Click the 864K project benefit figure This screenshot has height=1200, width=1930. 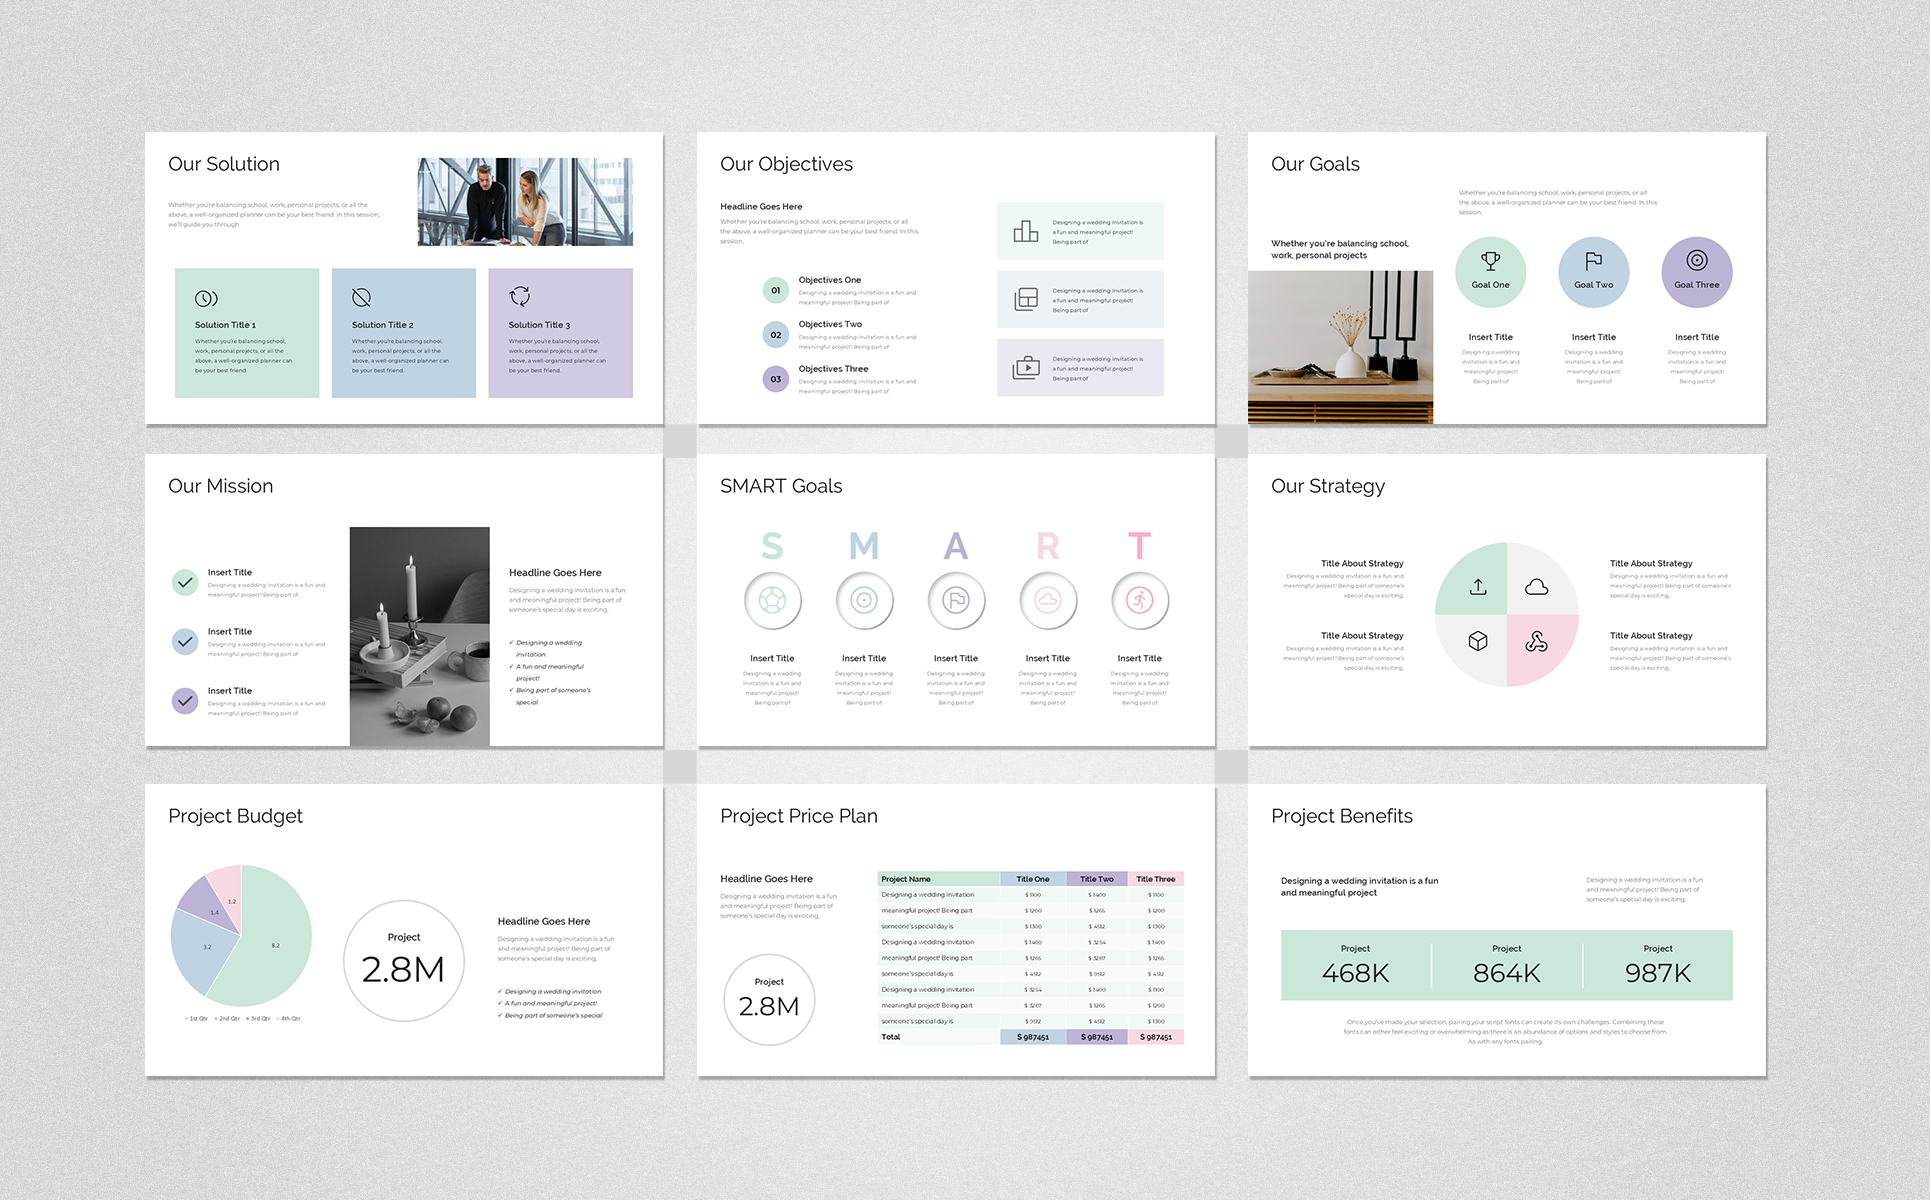1506,972
